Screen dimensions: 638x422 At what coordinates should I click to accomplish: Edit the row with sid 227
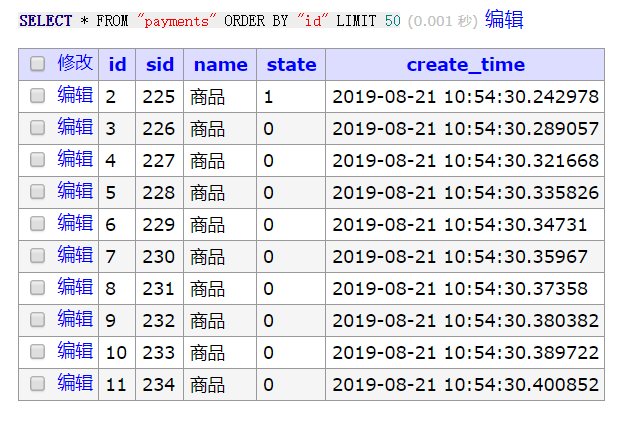coord(75,159)
